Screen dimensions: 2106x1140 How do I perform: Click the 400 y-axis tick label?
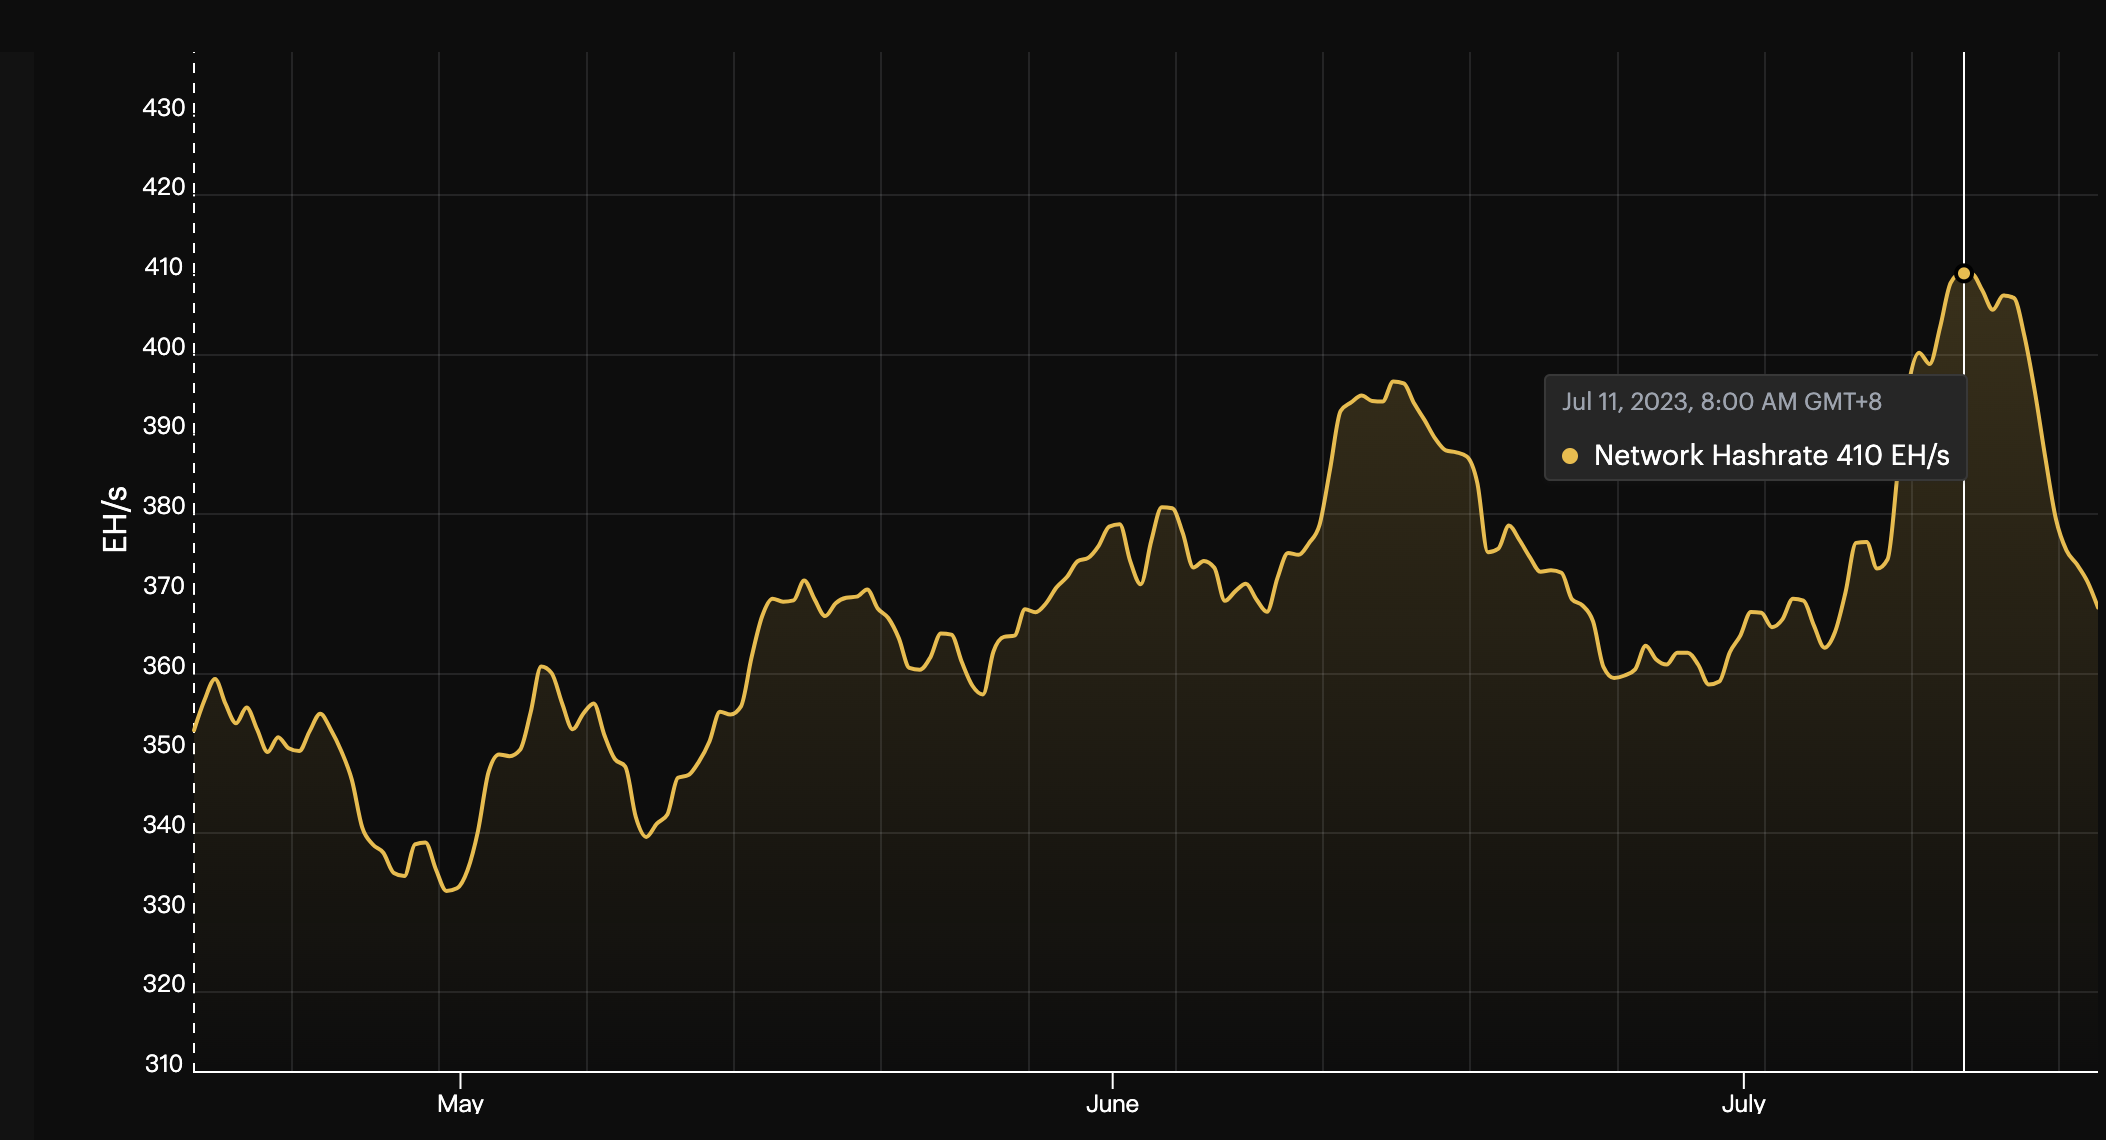pyautogui.click(x=163, y=347)
